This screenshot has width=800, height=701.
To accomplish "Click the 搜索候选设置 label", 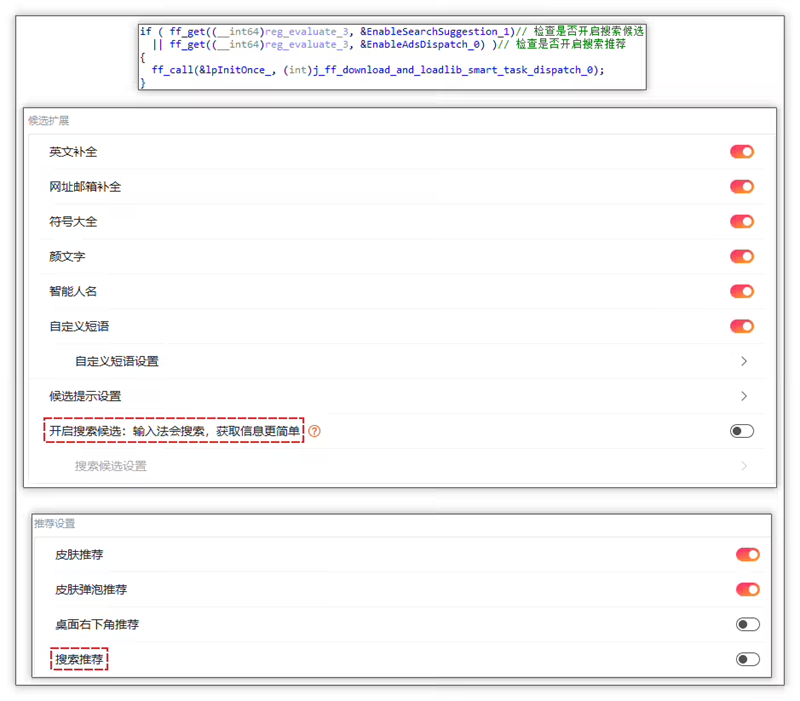I will (x=110, y=466).
